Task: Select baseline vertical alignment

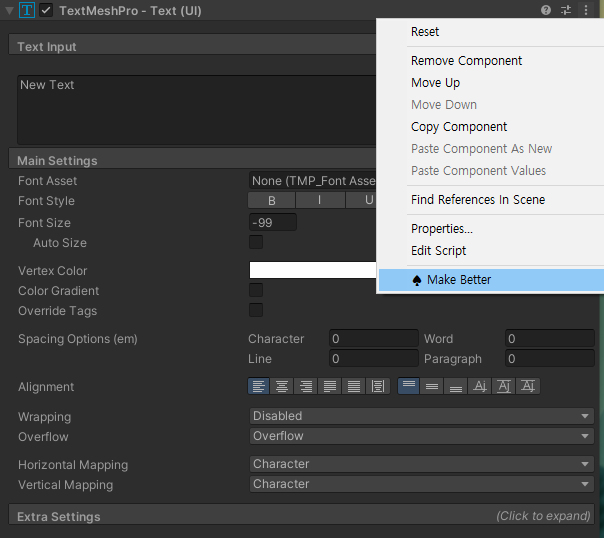Action: click(x=480, y=386)
